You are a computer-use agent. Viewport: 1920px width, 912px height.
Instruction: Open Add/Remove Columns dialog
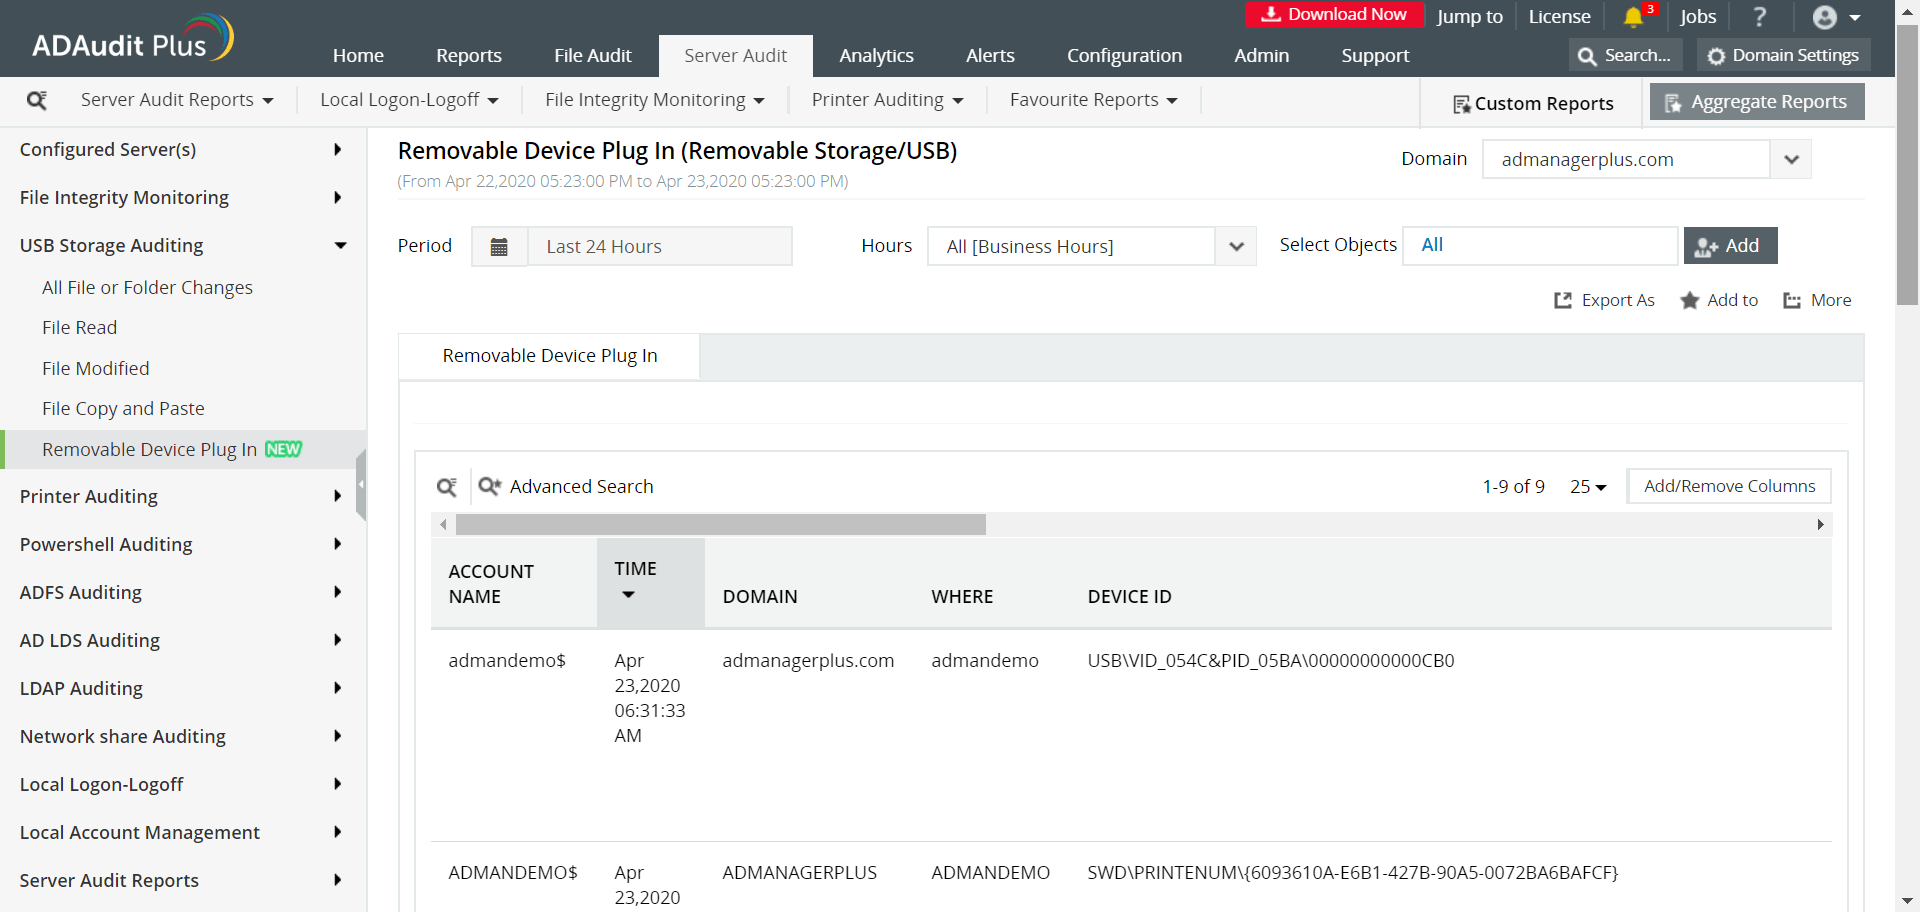[x=1728, y=486]
